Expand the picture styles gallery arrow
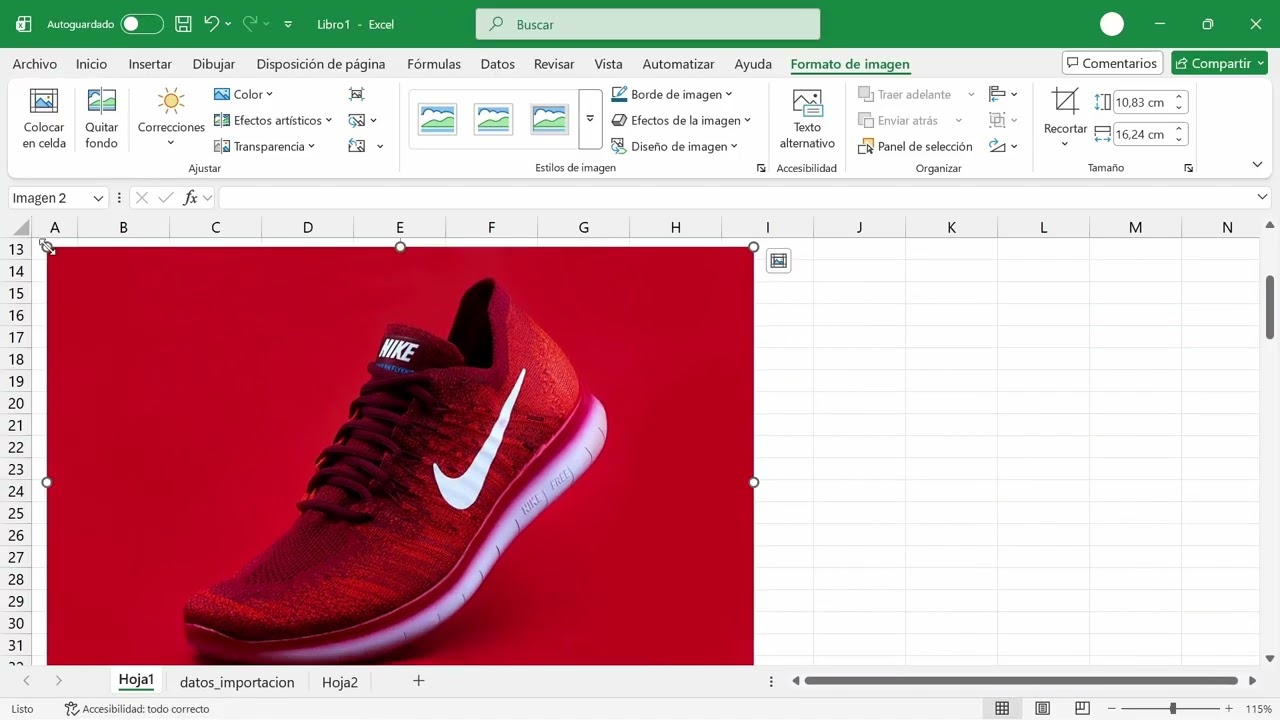 coord(590,119)
